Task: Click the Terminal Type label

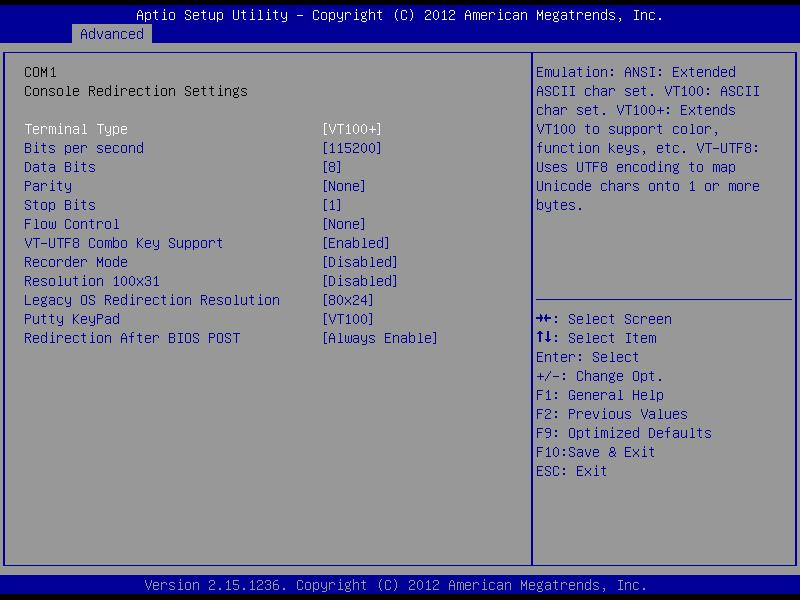Action: [x=76, y=129]
